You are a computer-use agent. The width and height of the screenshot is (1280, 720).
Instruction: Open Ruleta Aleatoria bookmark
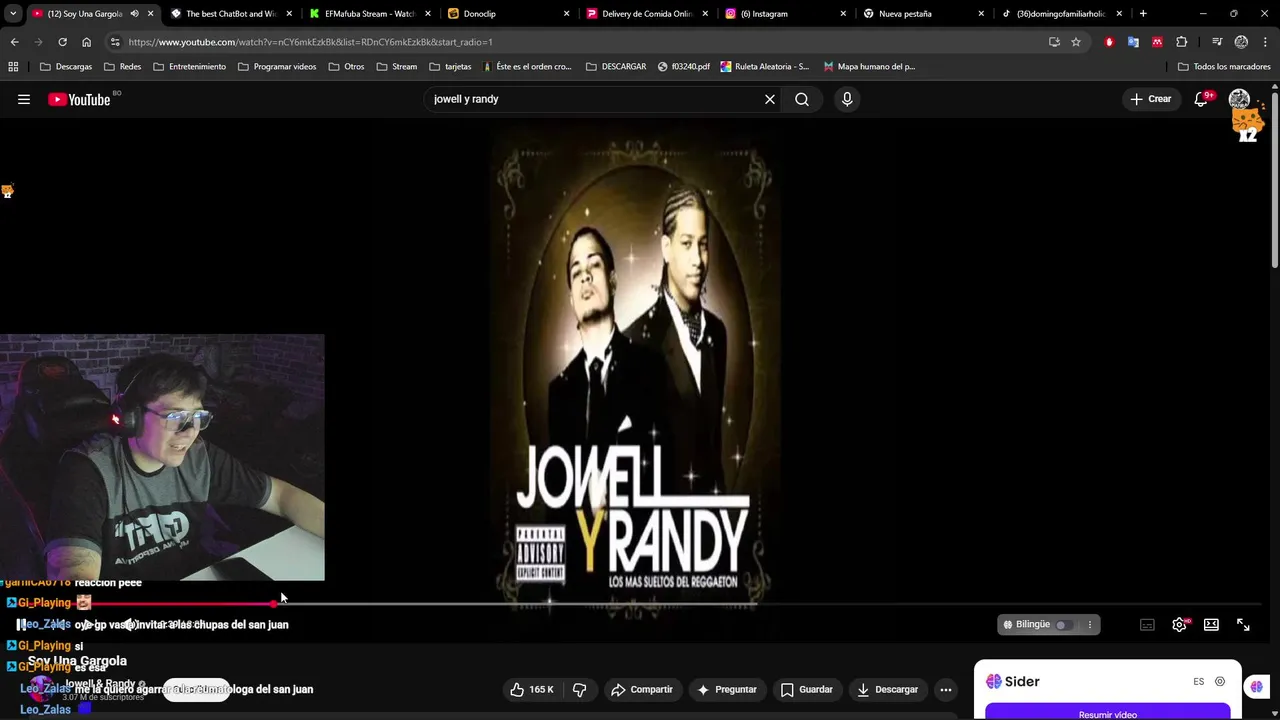pos(765,66)
